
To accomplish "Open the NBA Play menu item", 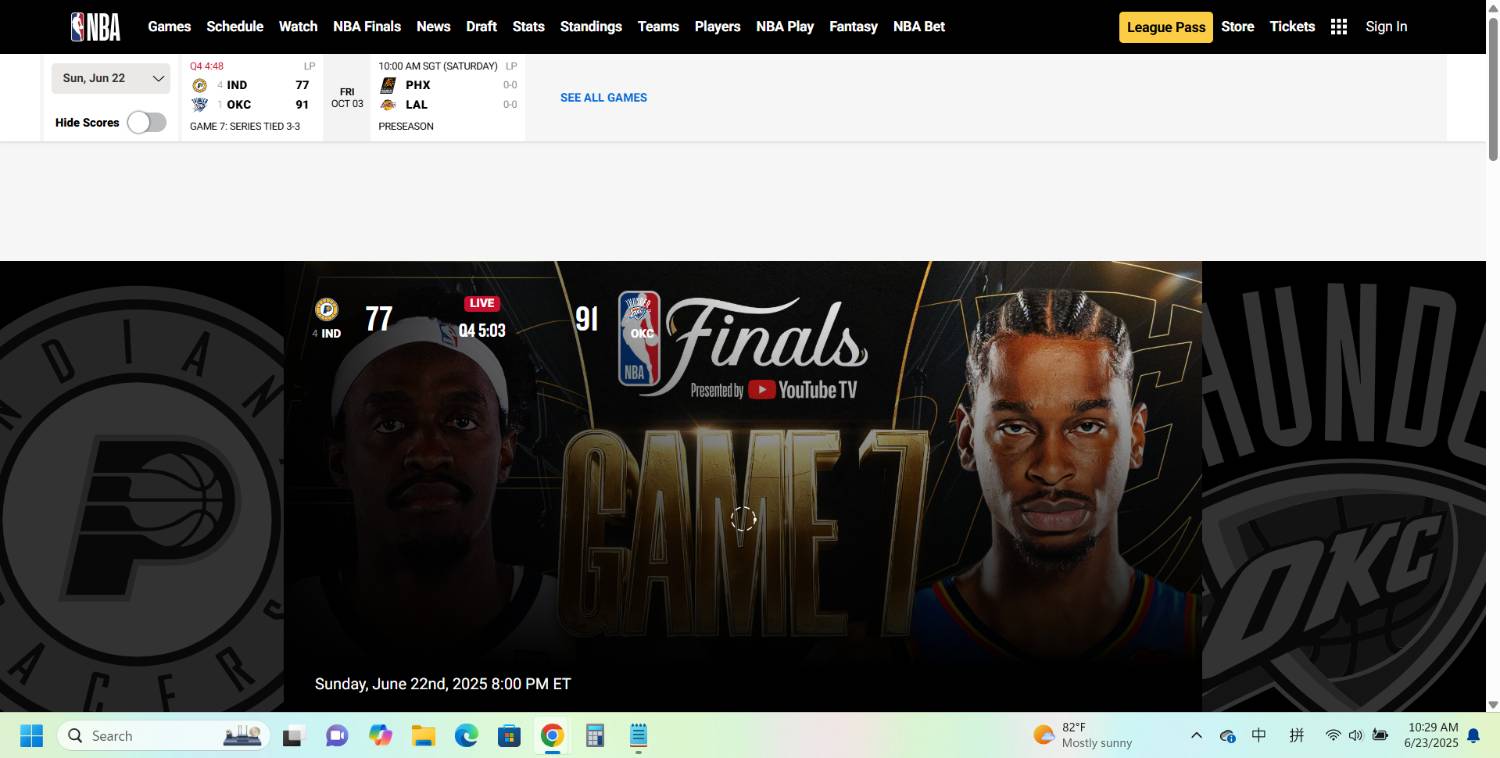I will click(785, 27).
